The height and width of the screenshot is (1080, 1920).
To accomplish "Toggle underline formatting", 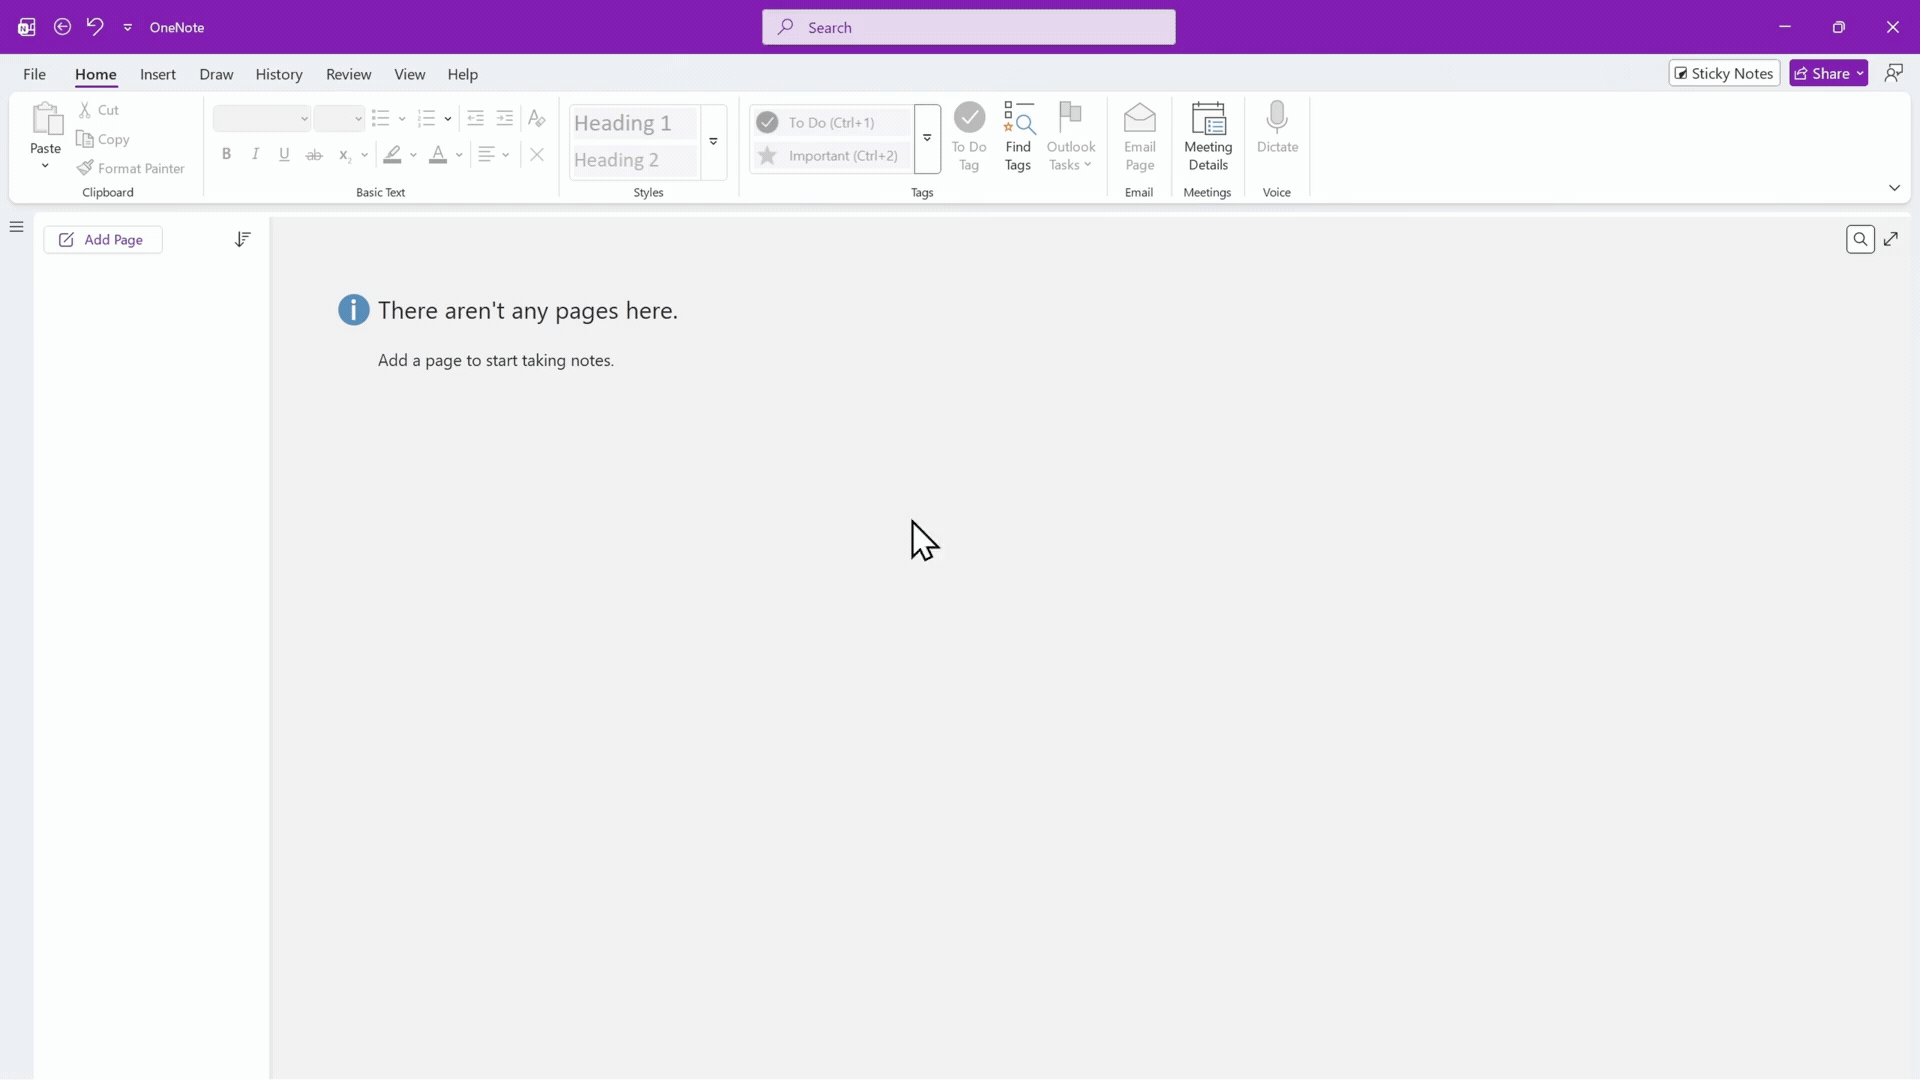I will (x=285, y=154).
